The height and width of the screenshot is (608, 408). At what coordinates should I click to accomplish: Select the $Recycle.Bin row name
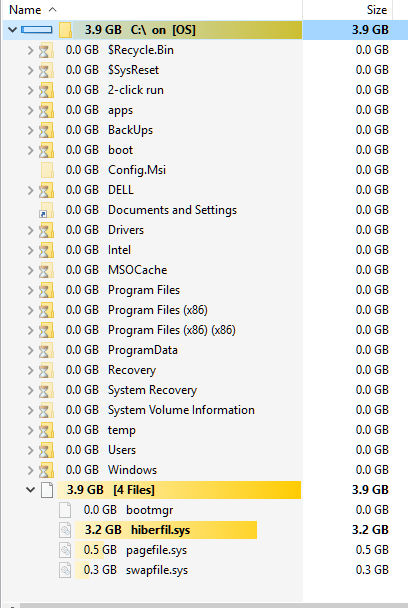pyautogui.click(x=141, y=50)
